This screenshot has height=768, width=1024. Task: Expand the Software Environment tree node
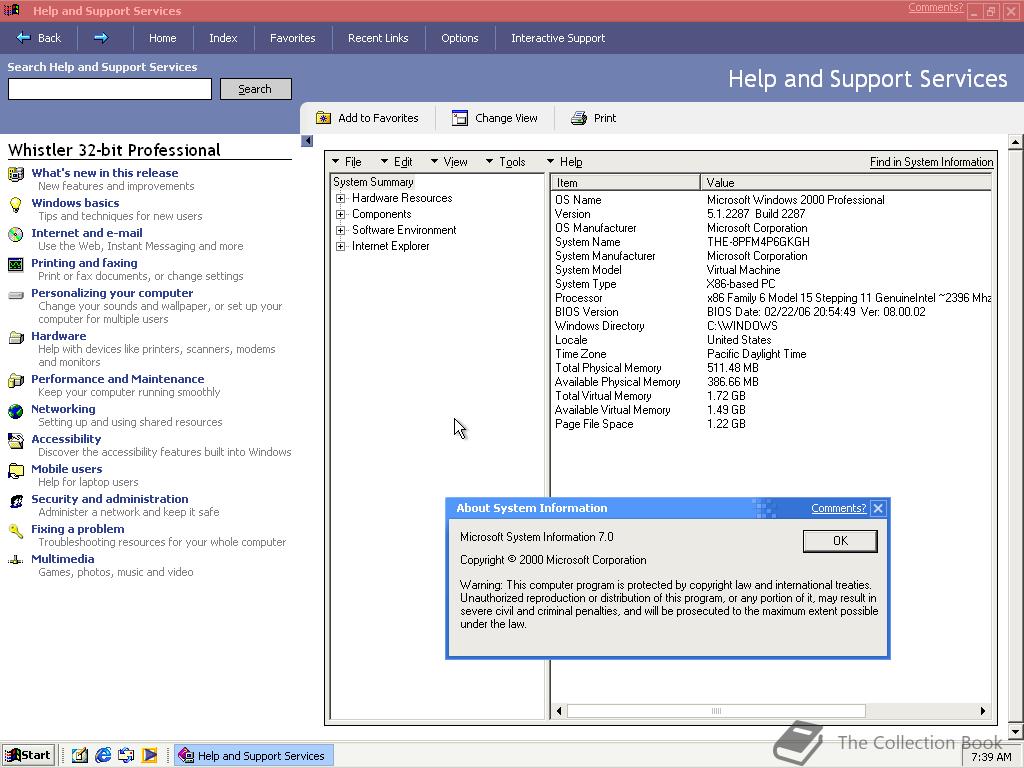pyautogui.click(x=340, y=230)
